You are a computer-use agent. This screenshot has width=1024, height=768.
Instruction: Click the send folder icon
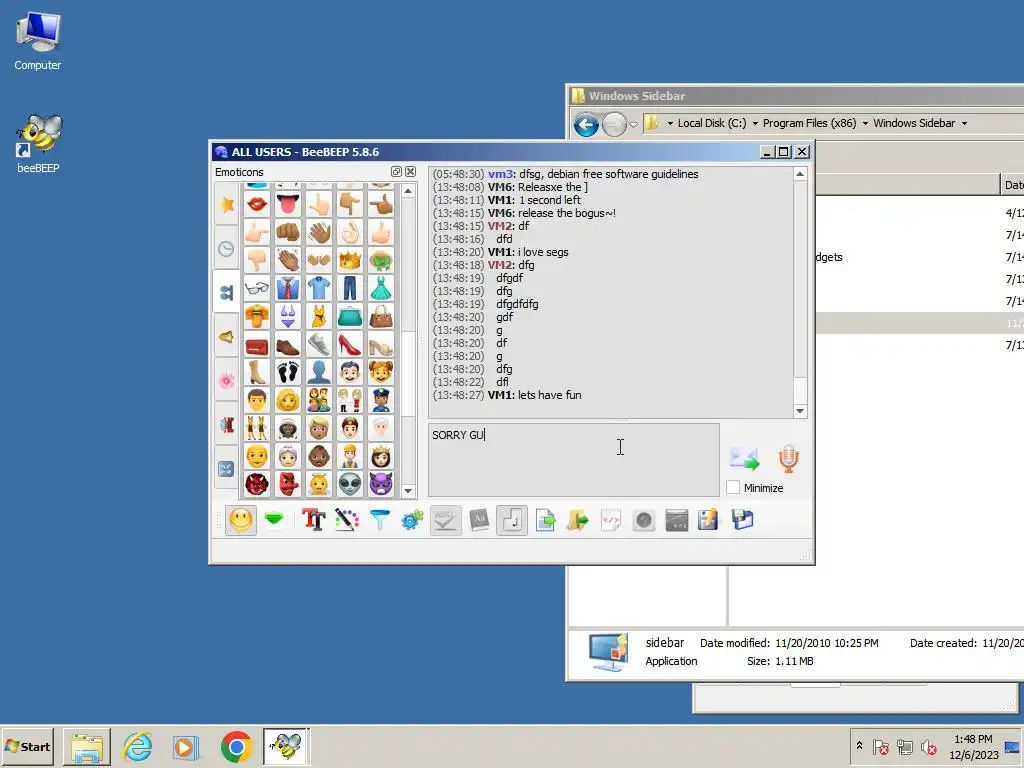pyautogui.click(x=577, y=520)
